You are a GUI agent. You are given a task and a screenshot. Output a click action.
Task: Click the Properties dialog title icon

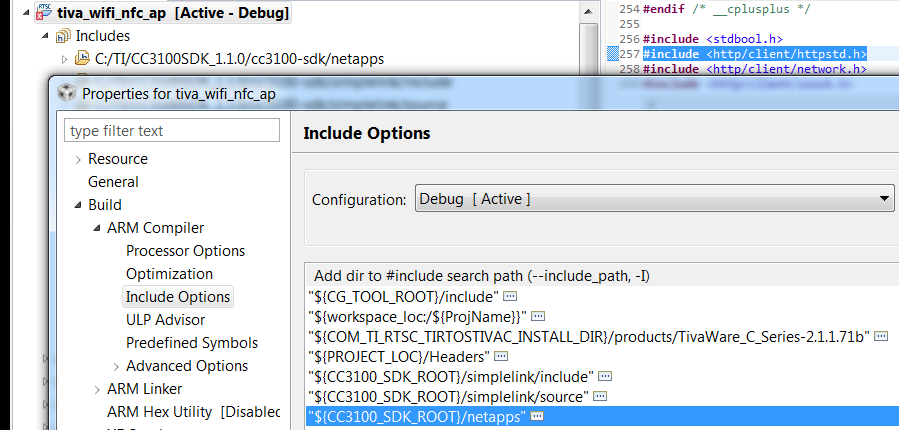tap(66, 93)
